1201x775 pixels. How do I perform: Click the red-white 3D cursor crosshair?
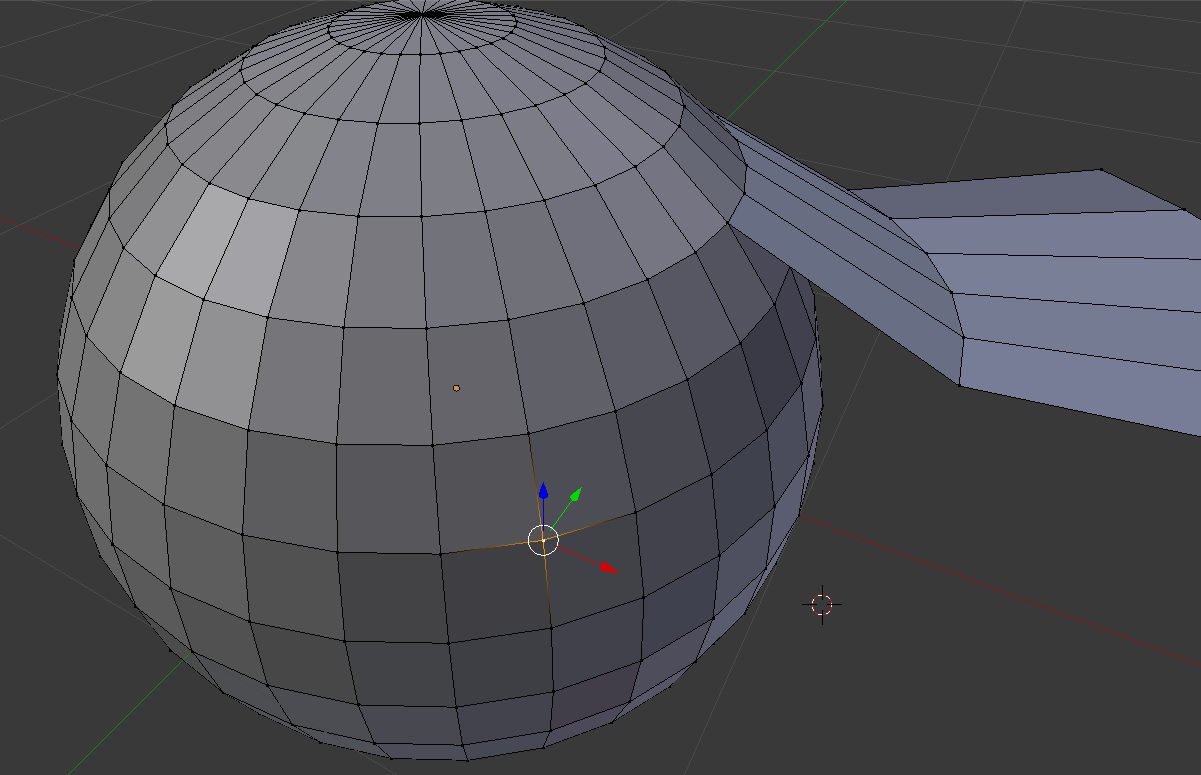point(822,604)
